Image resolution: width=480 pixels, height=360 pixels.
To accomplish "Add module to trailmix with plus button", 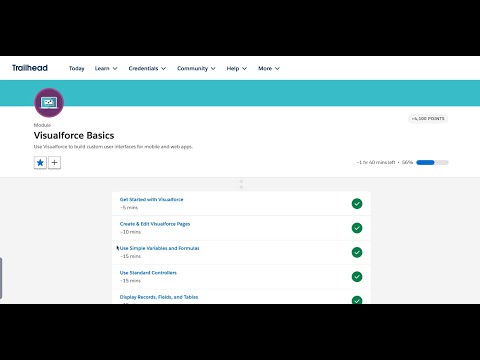I will [54, 163].
